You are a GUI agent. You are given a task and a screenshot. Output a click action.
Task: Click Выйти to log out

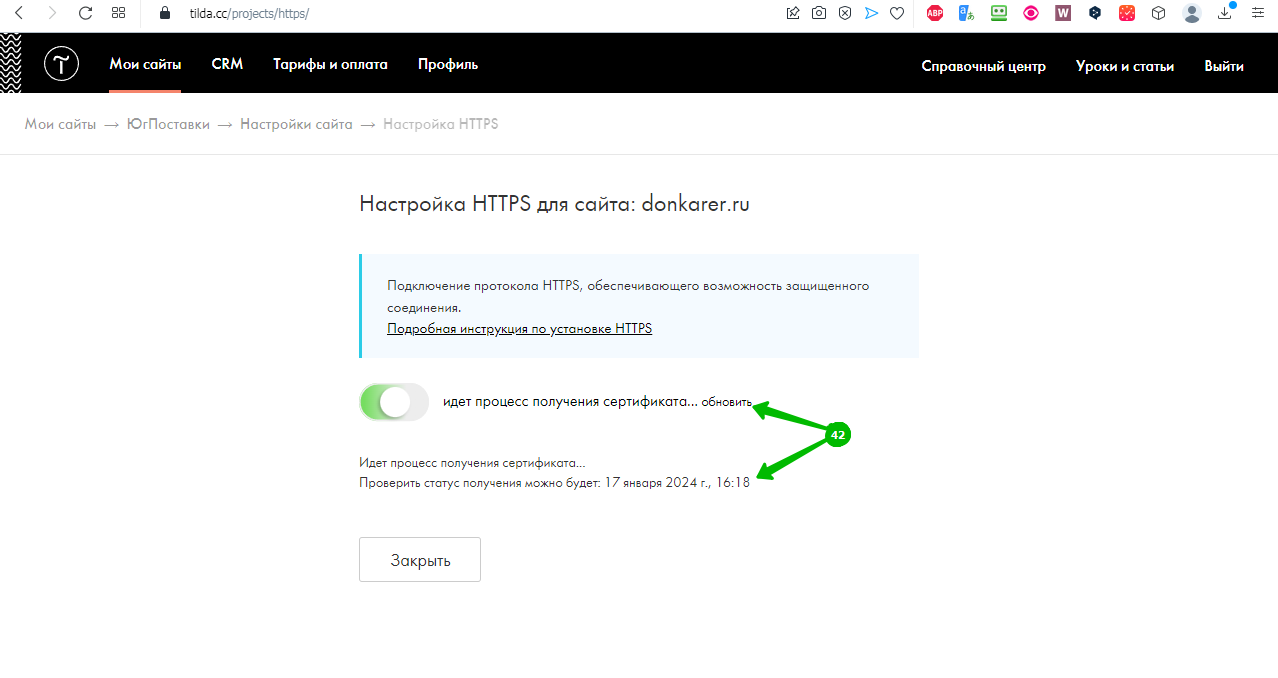(1224, 66)
